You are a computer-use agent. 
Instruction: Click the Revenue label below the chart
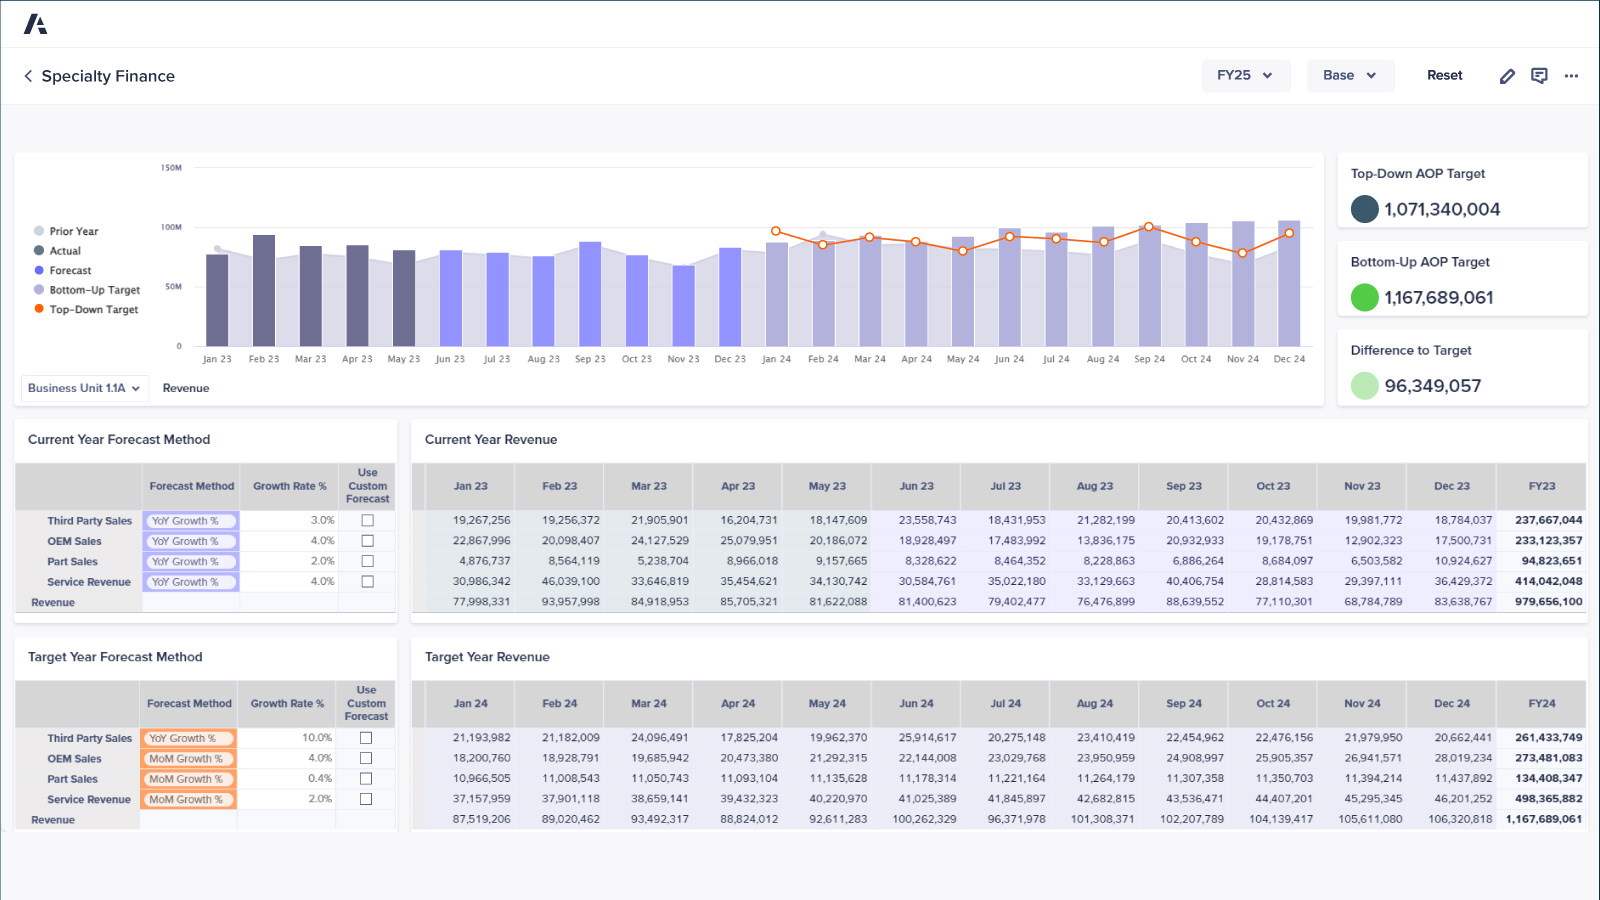point(186,388)
